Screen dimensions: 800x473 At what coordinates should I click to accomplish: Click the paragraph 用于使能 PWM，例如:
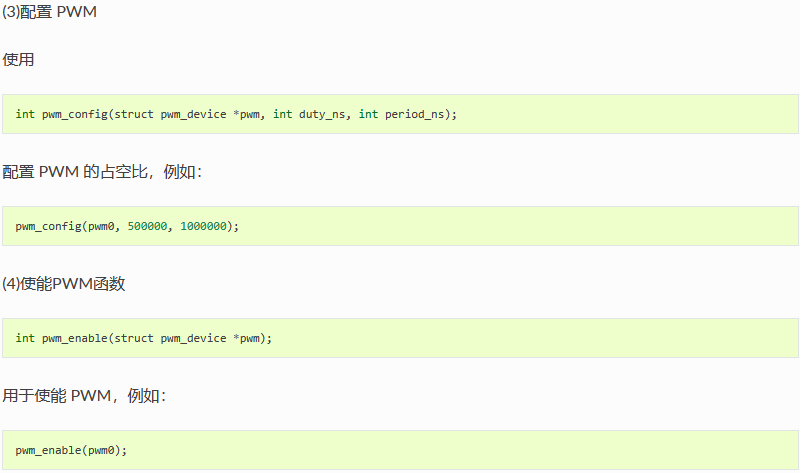click(84, 395)
